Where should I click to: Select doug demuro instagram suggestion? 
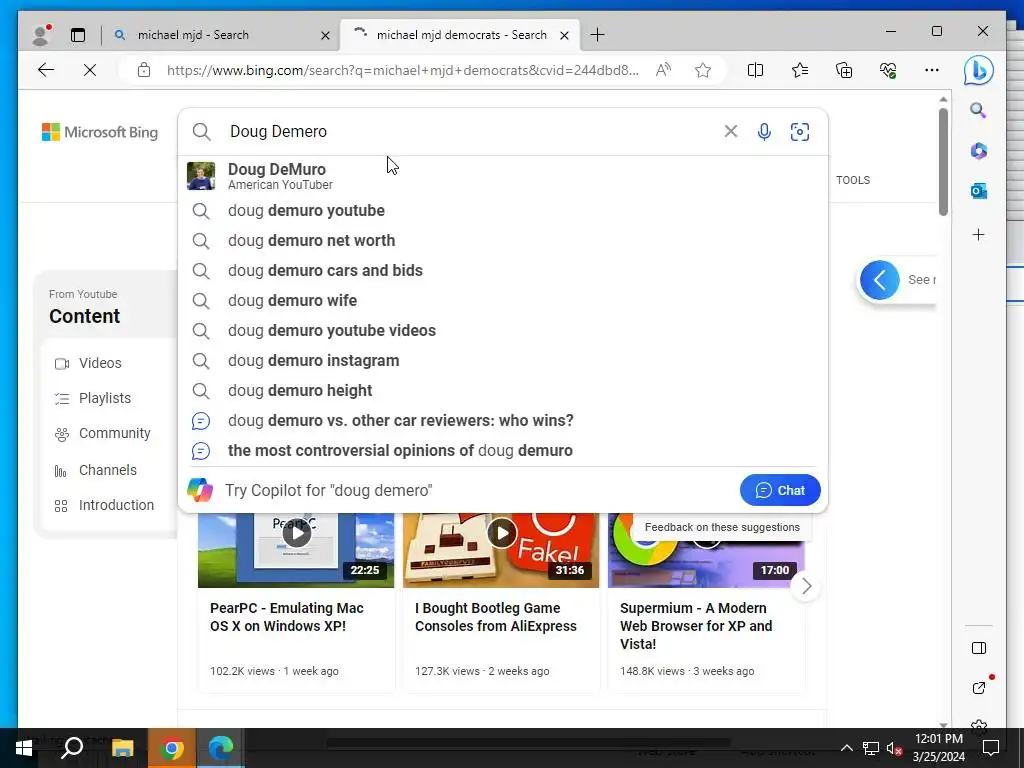click(503, 360)
